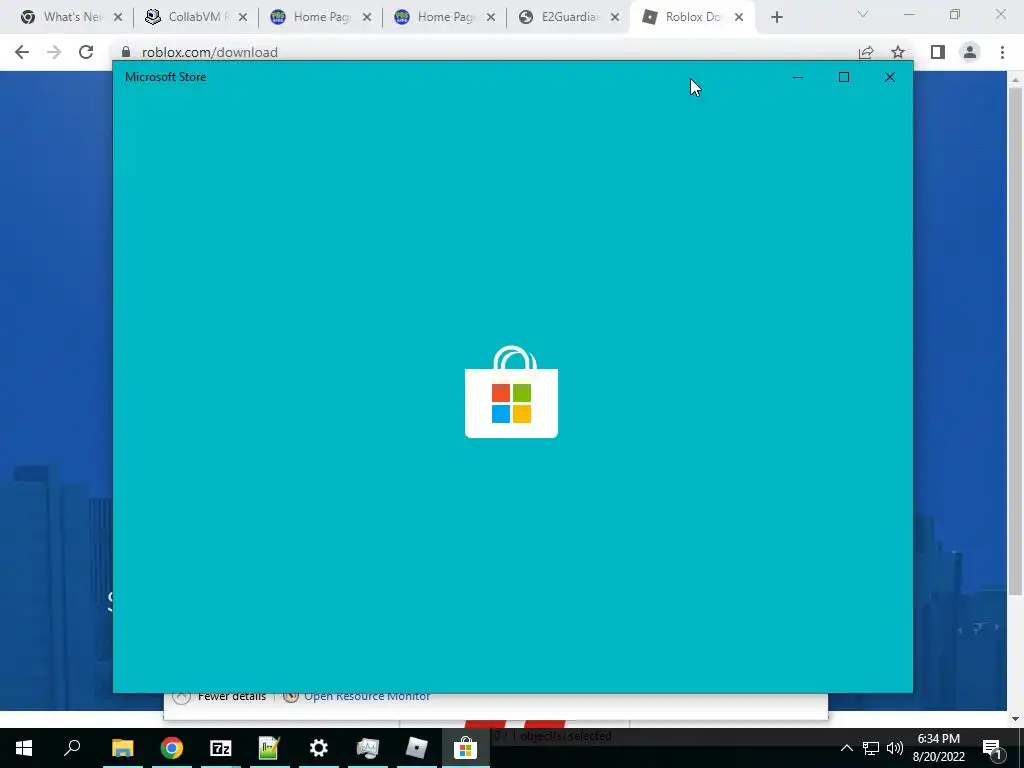
Task: Open volume control tray icon
Action: click(895, 748)
